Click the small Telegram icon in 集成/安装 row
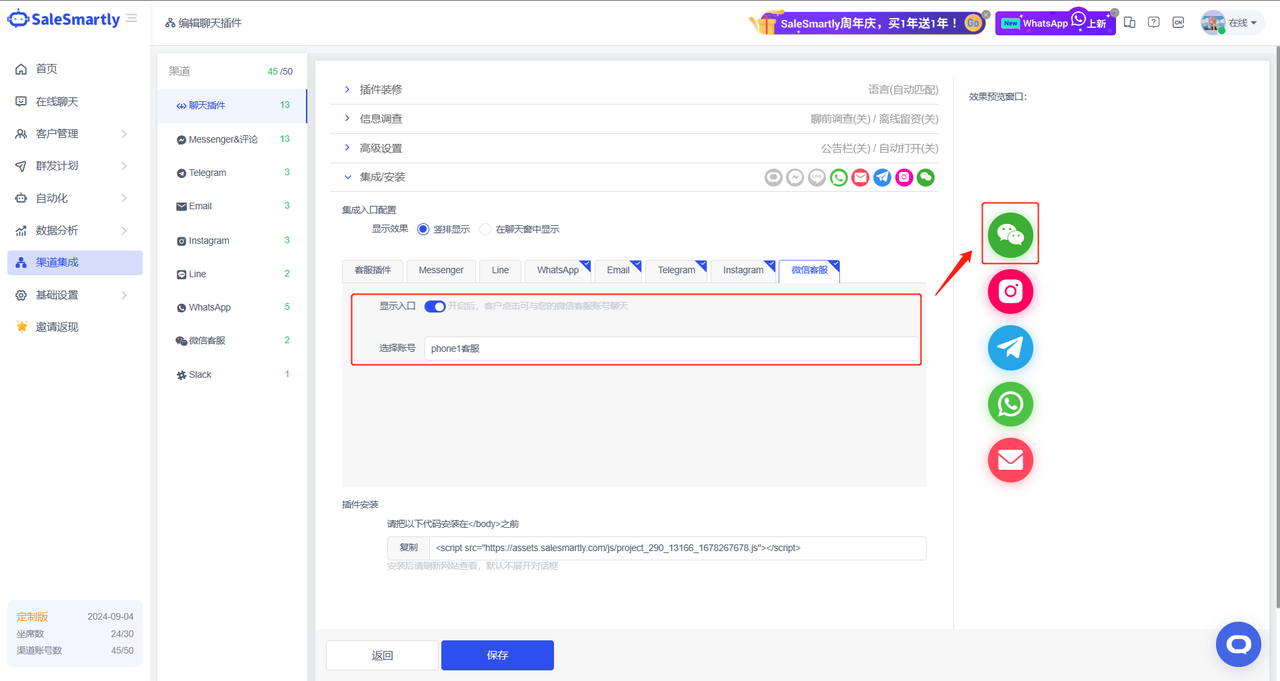The image size is (1280, 681). (x=882, y=177)
